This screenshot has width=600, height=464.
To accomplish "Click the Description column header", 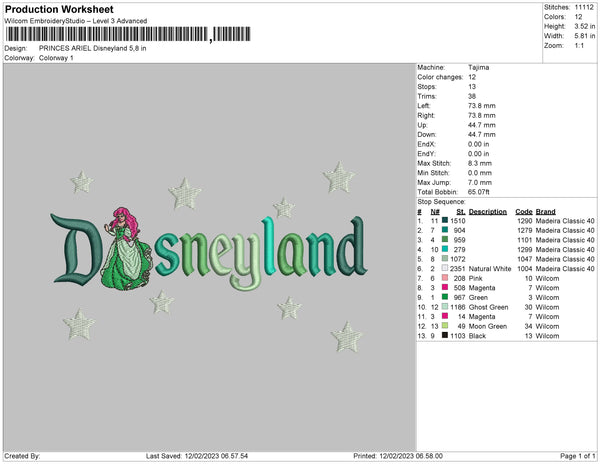I will (488, 212).
